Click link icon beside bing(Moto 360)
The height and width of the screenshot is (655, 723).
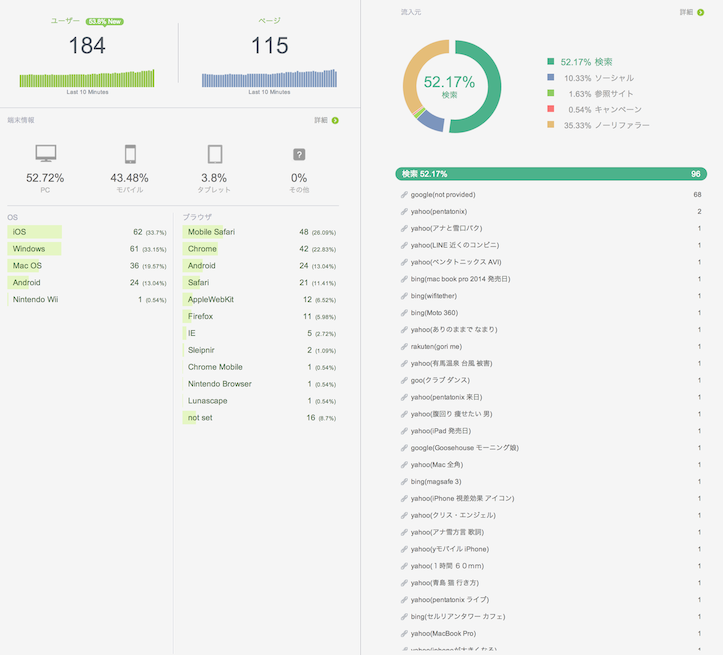click(x=404, y=313)
